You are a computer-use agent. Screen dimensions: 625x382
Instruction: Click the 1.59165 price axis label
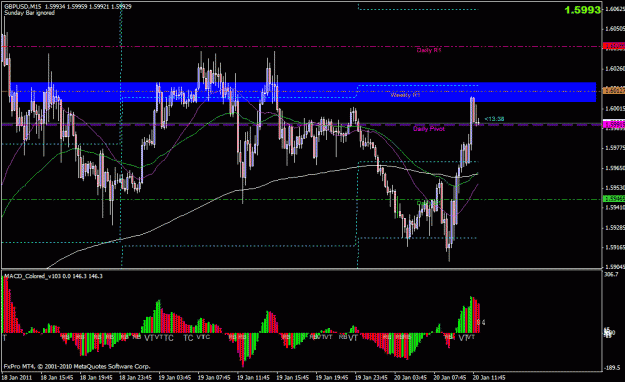[x=615, y=247]
